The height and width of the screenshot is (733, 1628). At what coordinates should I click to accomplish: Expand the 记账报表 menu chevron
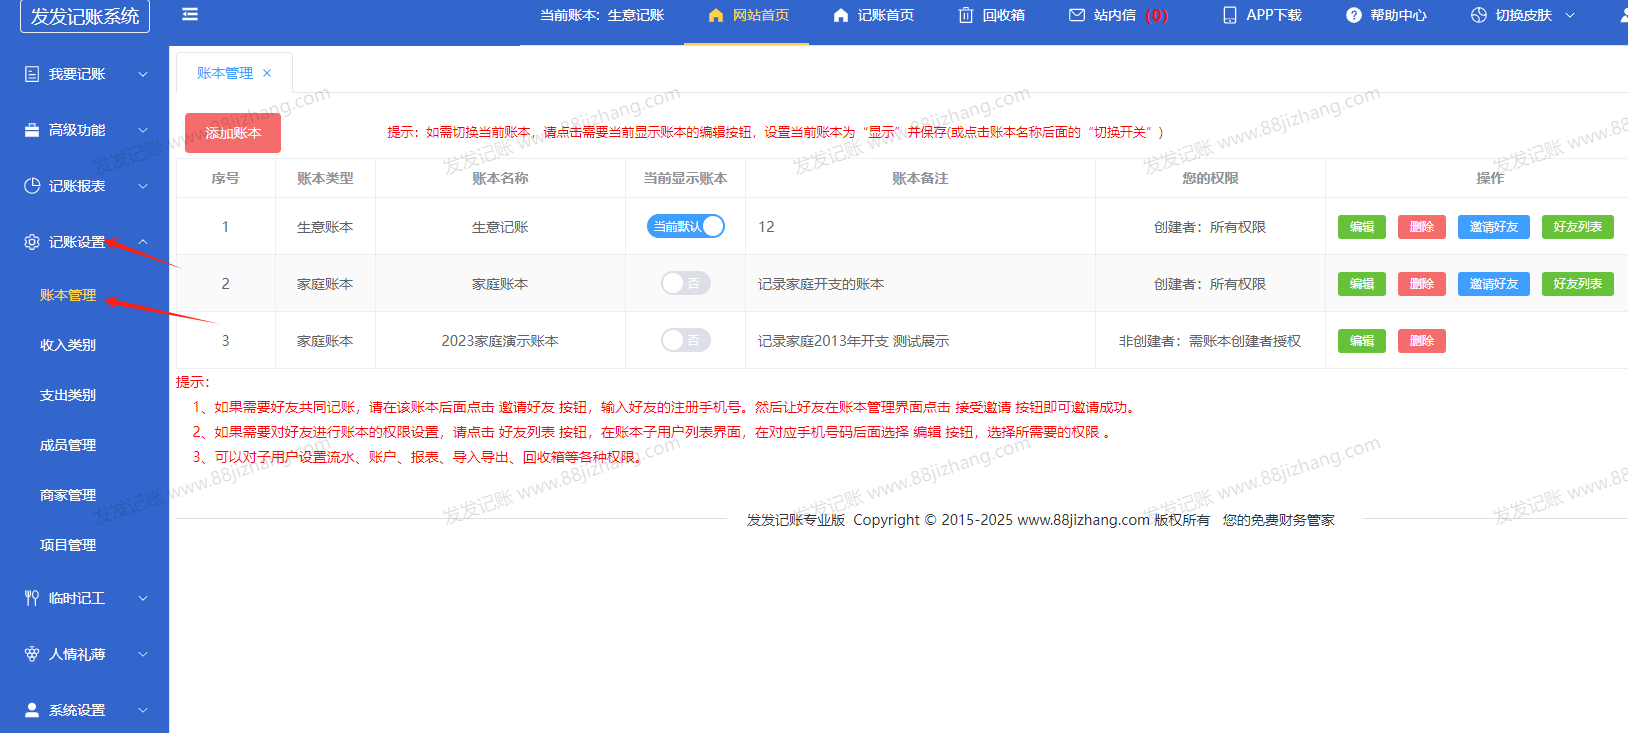pos(143,186)
